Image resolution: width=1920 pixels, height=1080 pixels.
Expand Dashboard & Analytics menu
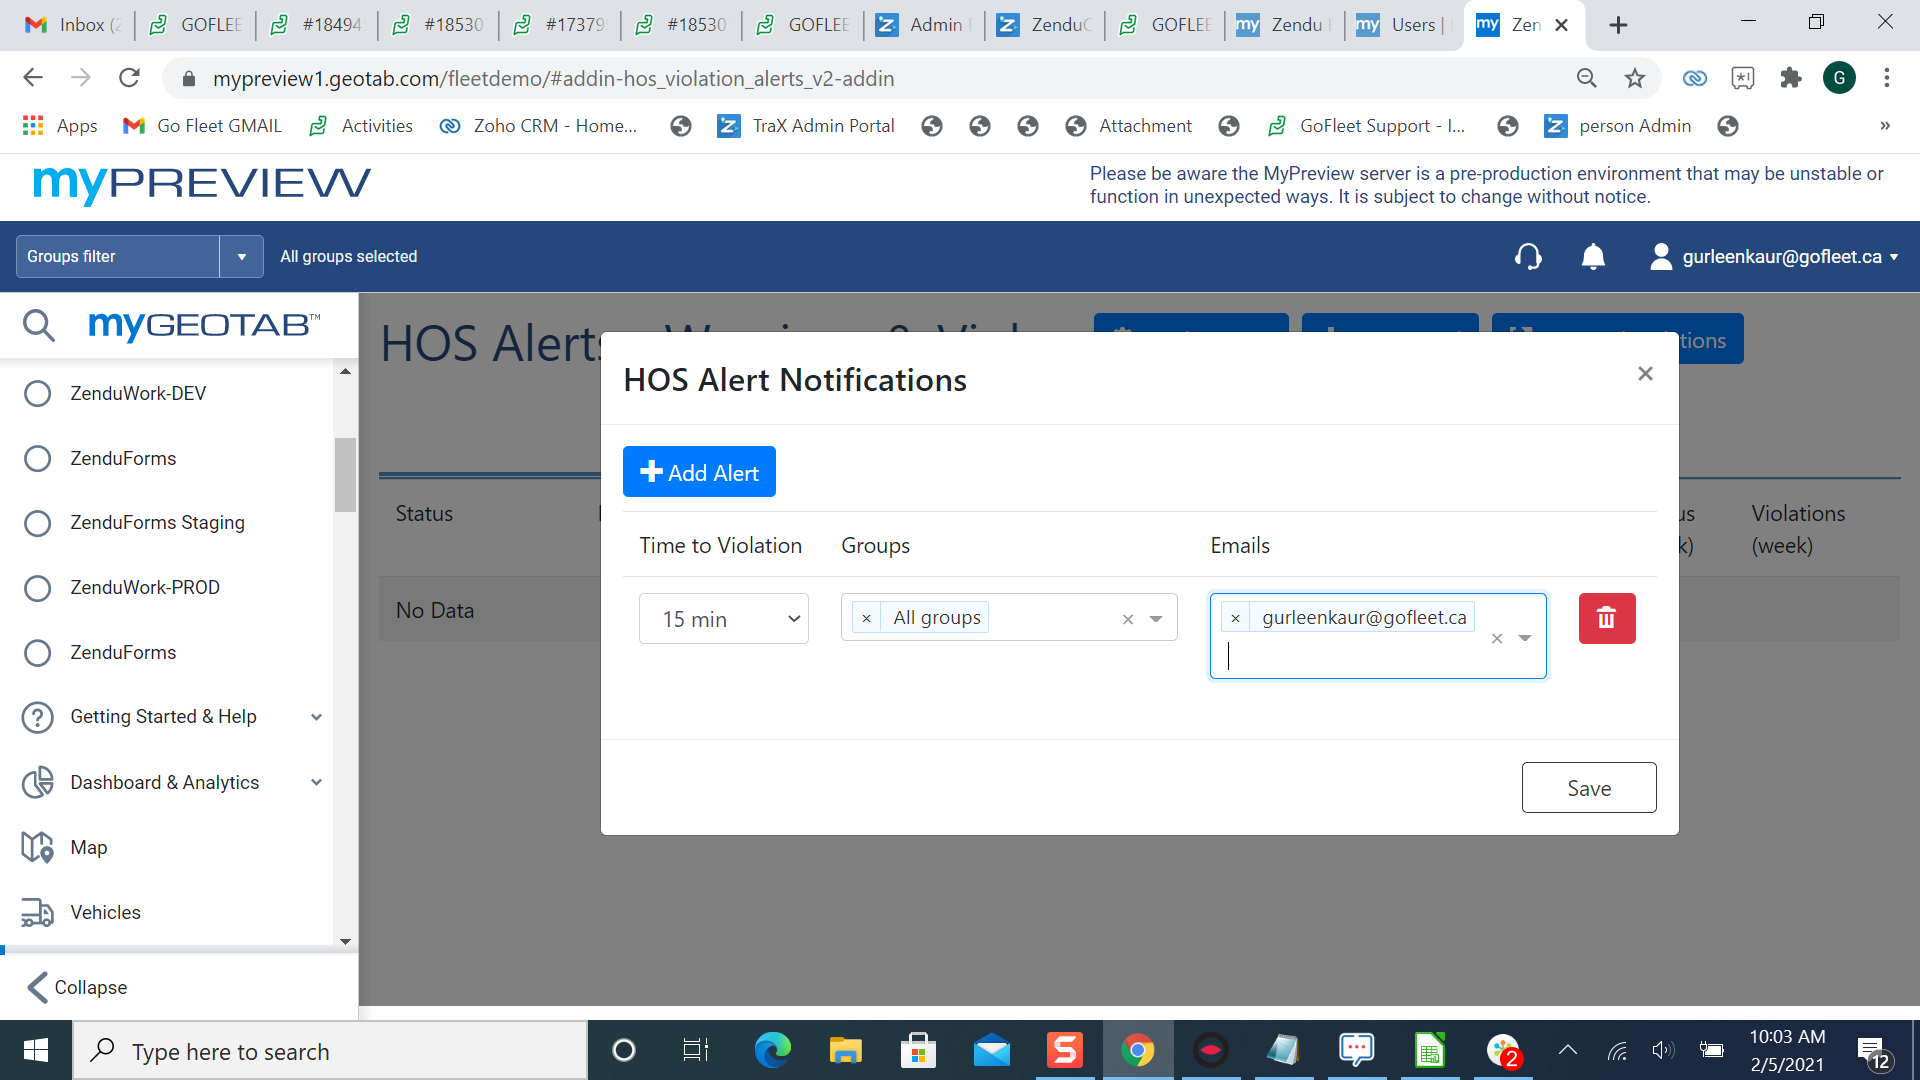pos(316,782)
